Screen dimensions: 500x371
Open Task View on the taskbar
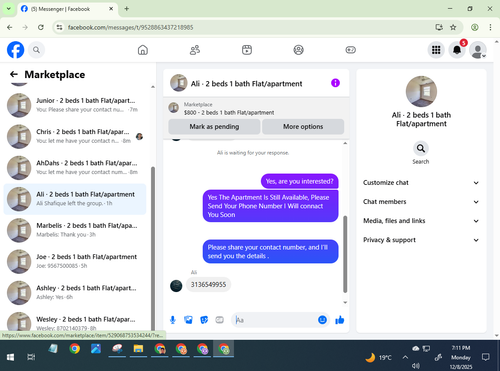[31, 357]
